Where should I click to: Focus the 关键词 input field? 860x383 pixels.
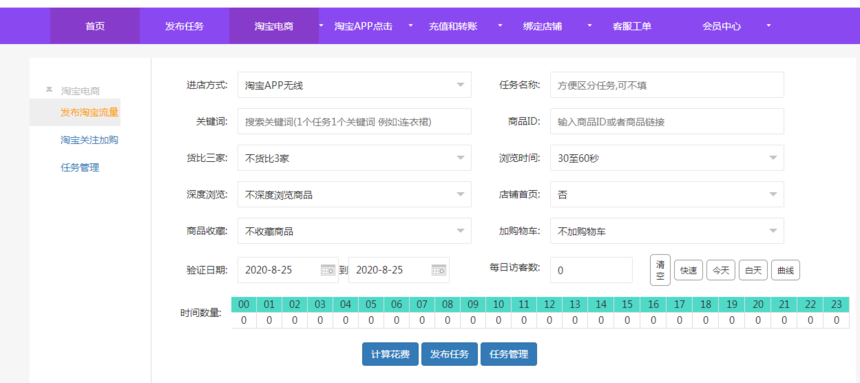354,121
